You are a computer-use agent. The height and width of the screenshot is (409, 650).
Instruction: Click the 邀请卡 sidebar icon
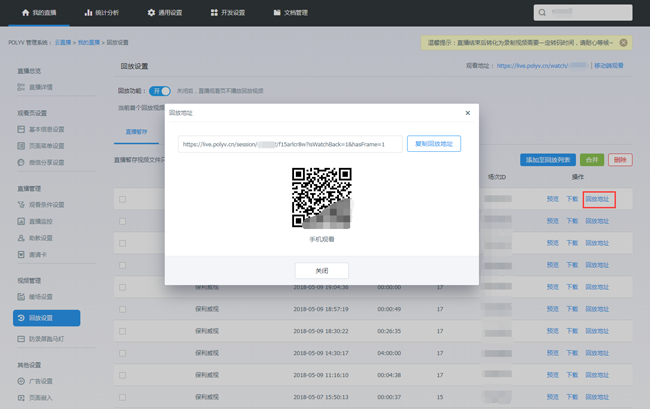click(21, 254)
